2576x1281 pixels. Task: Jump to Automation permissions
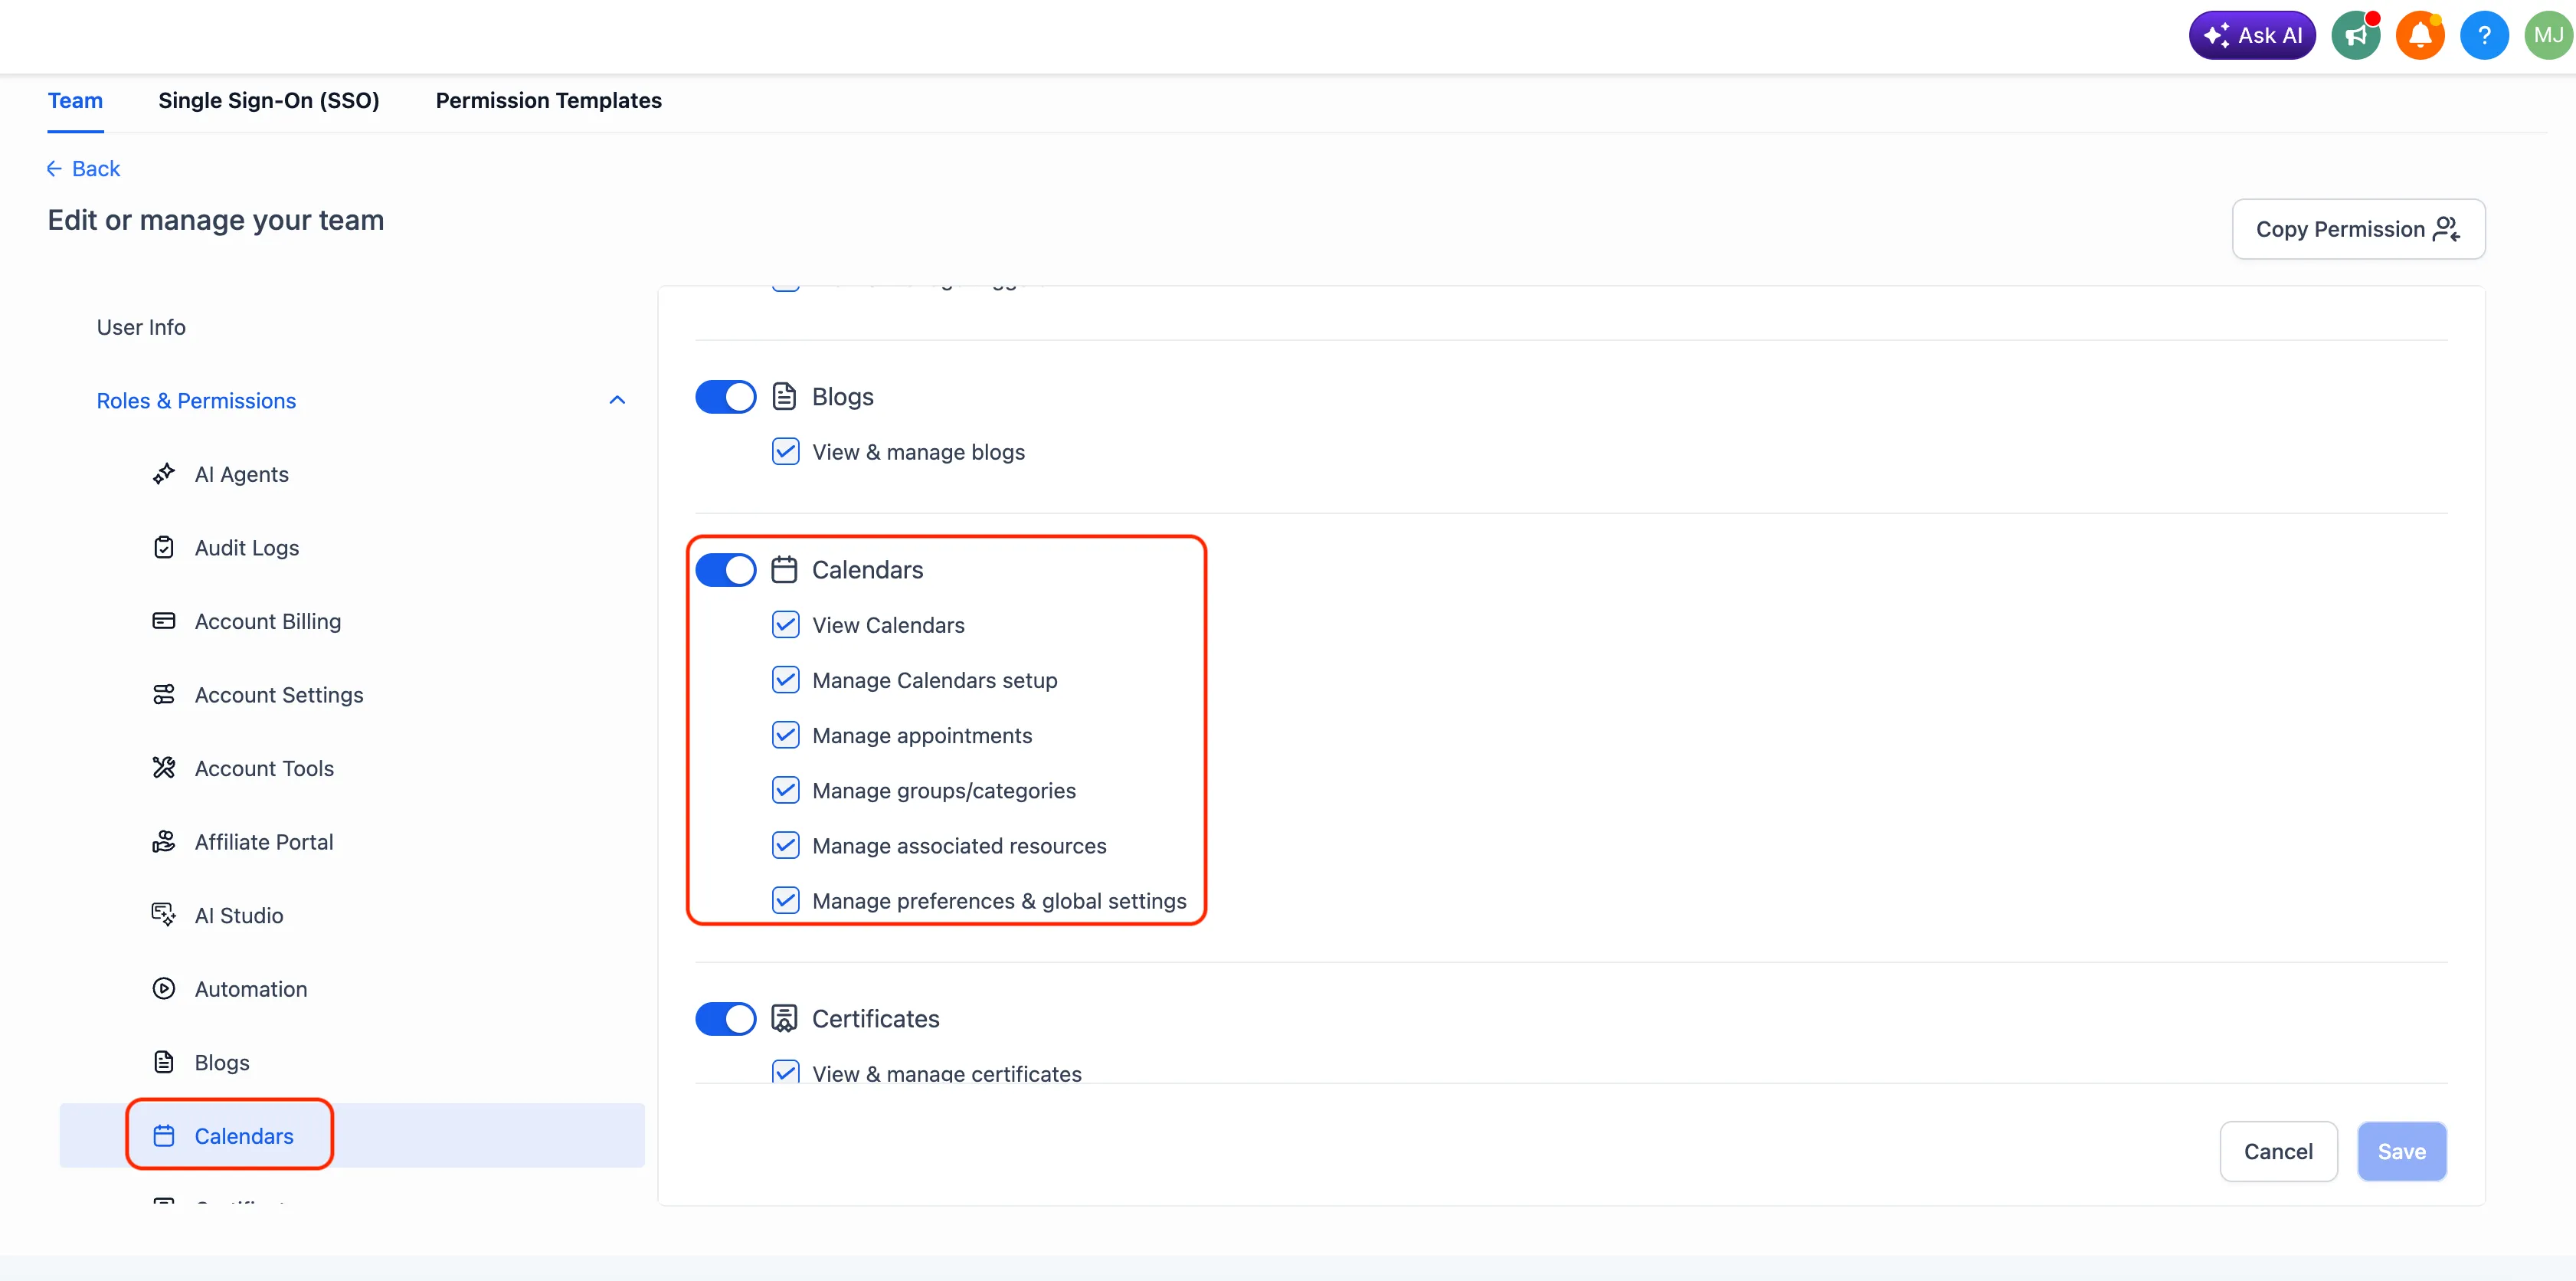[250, 988]
